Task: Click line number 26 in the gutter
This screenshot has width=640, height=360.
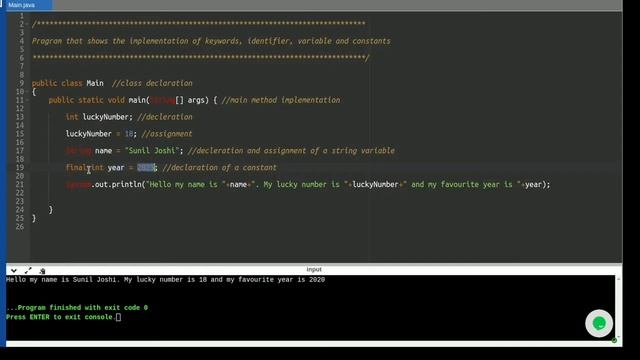Action: coord(20,227)
